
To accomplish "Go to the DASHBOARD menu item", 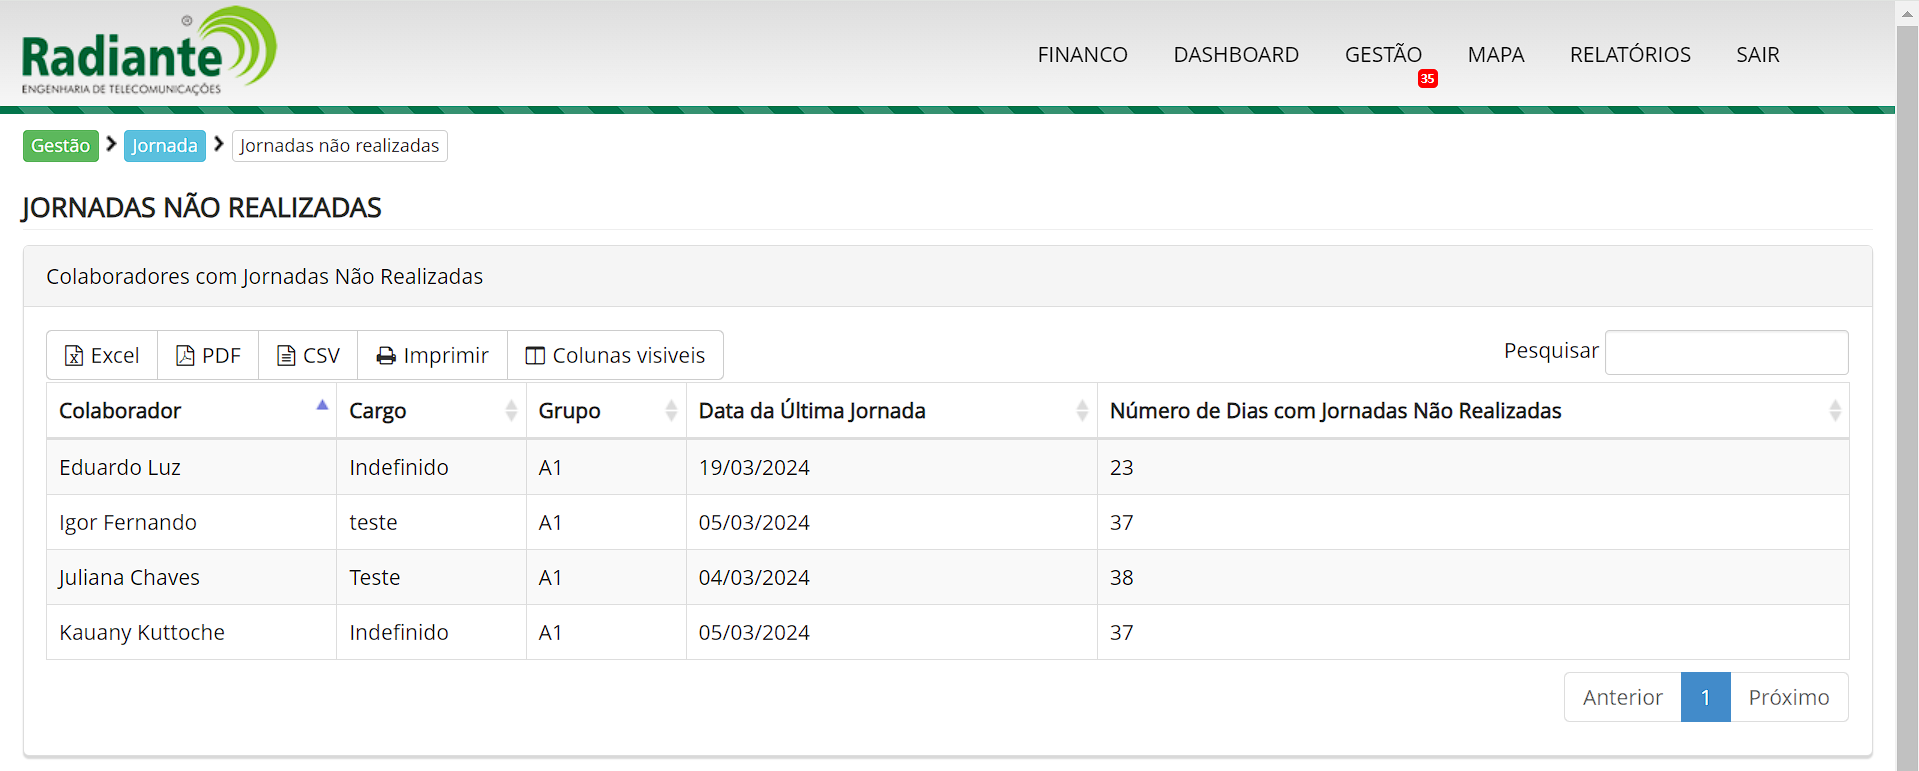I will pyautogui.click(x=1236, y=55).
